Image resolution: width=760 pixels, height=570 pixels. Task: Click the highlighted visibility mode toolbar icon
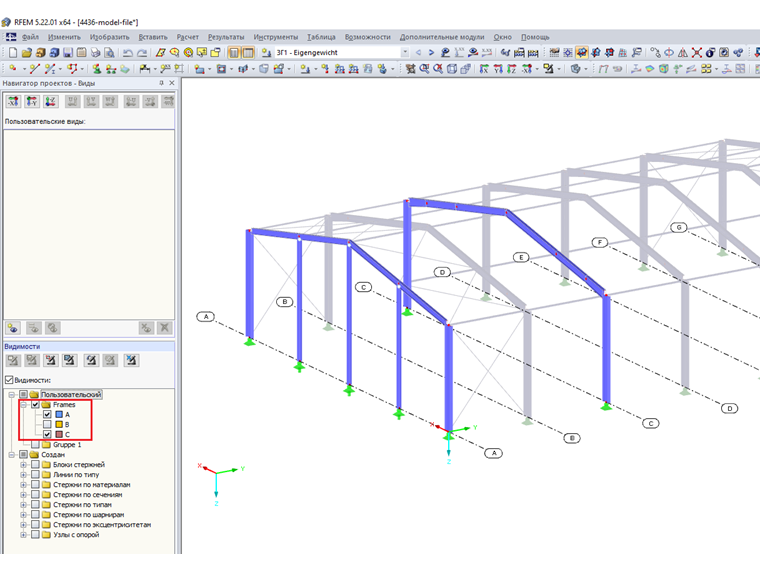coord(582,52)
